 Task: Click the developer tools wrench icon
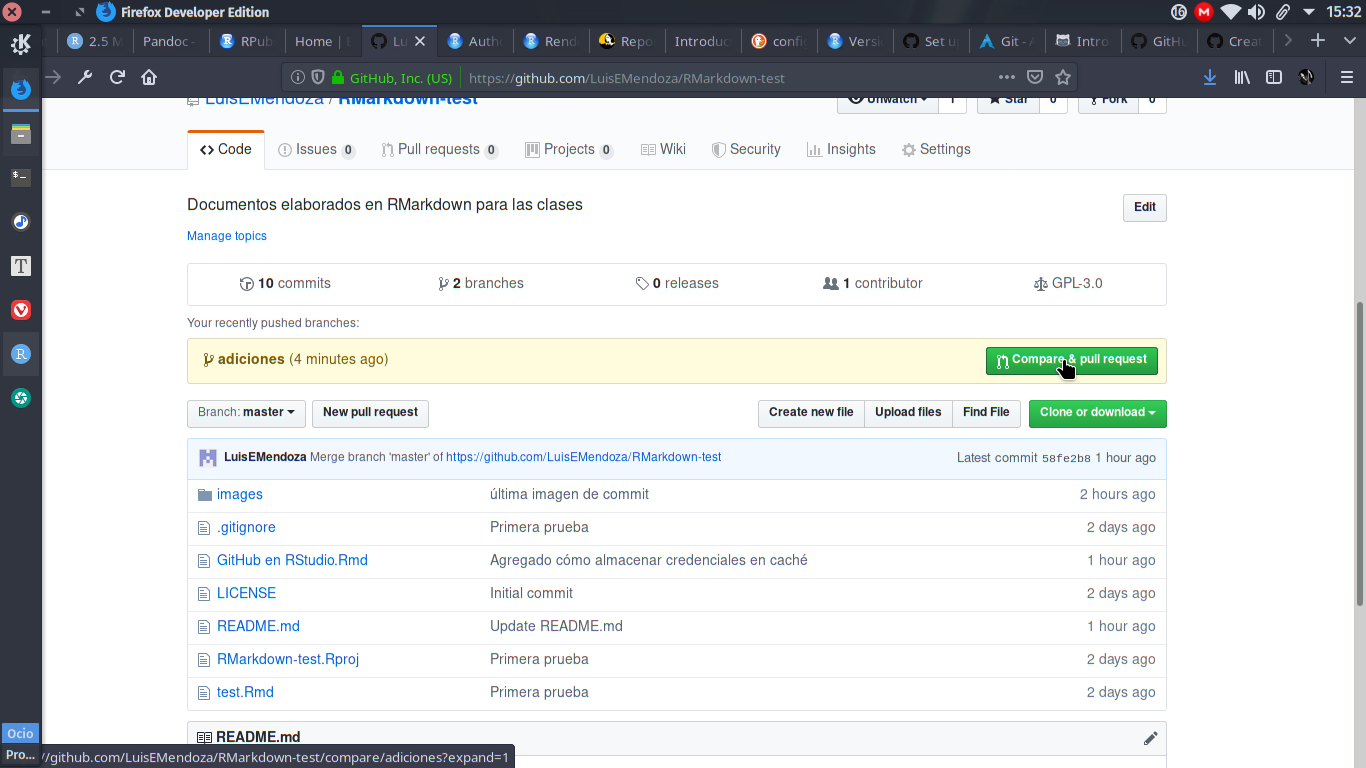[x=85, y=77]
